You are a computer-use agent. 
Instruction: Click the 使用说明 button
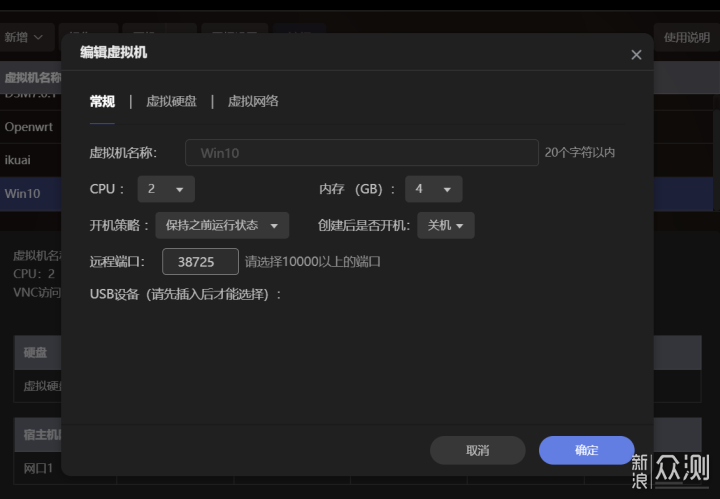(x=687, y=37)
